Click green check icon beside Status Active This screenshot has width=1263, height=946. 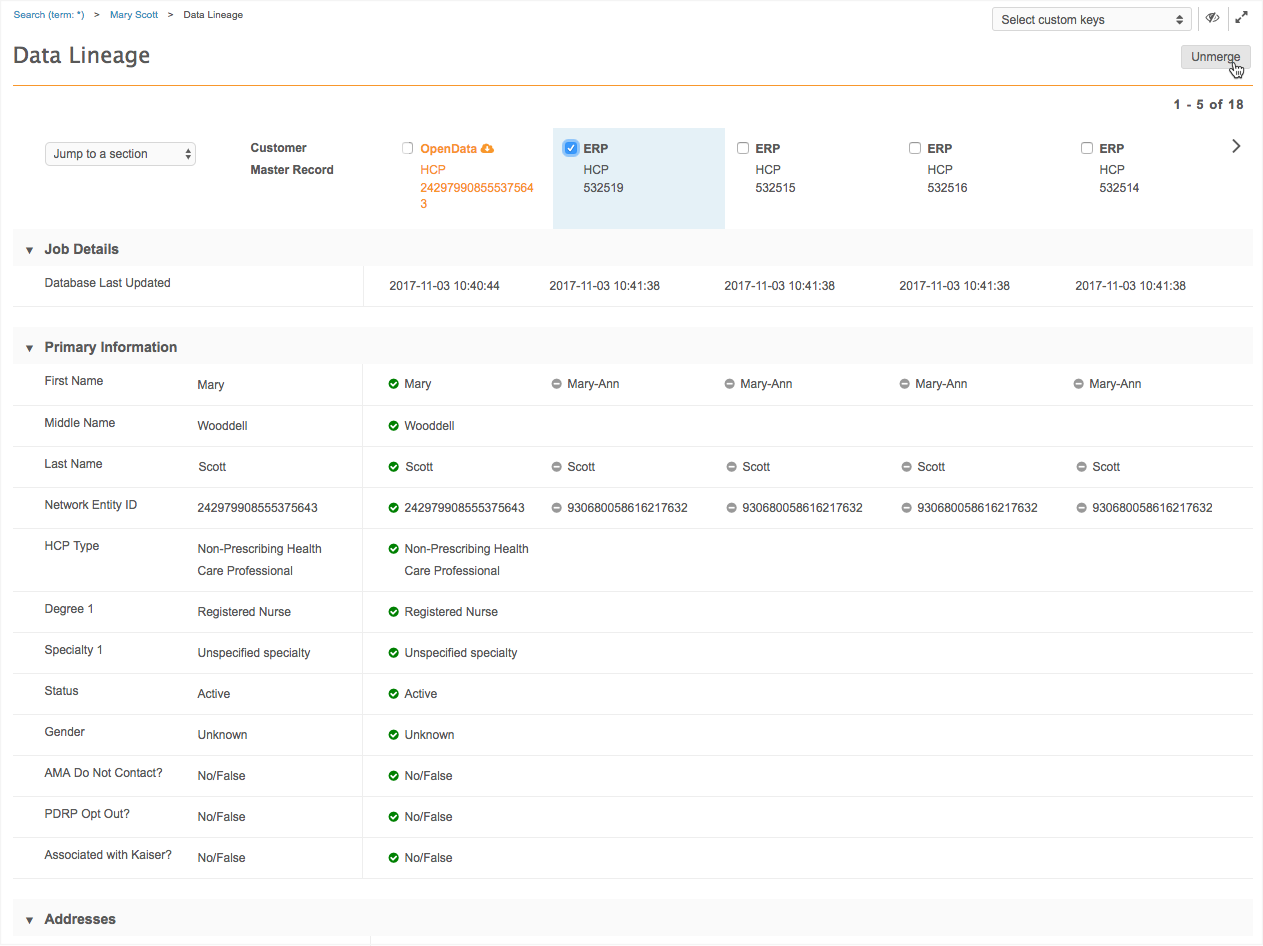pyautogui.click(x=394, y=694)
